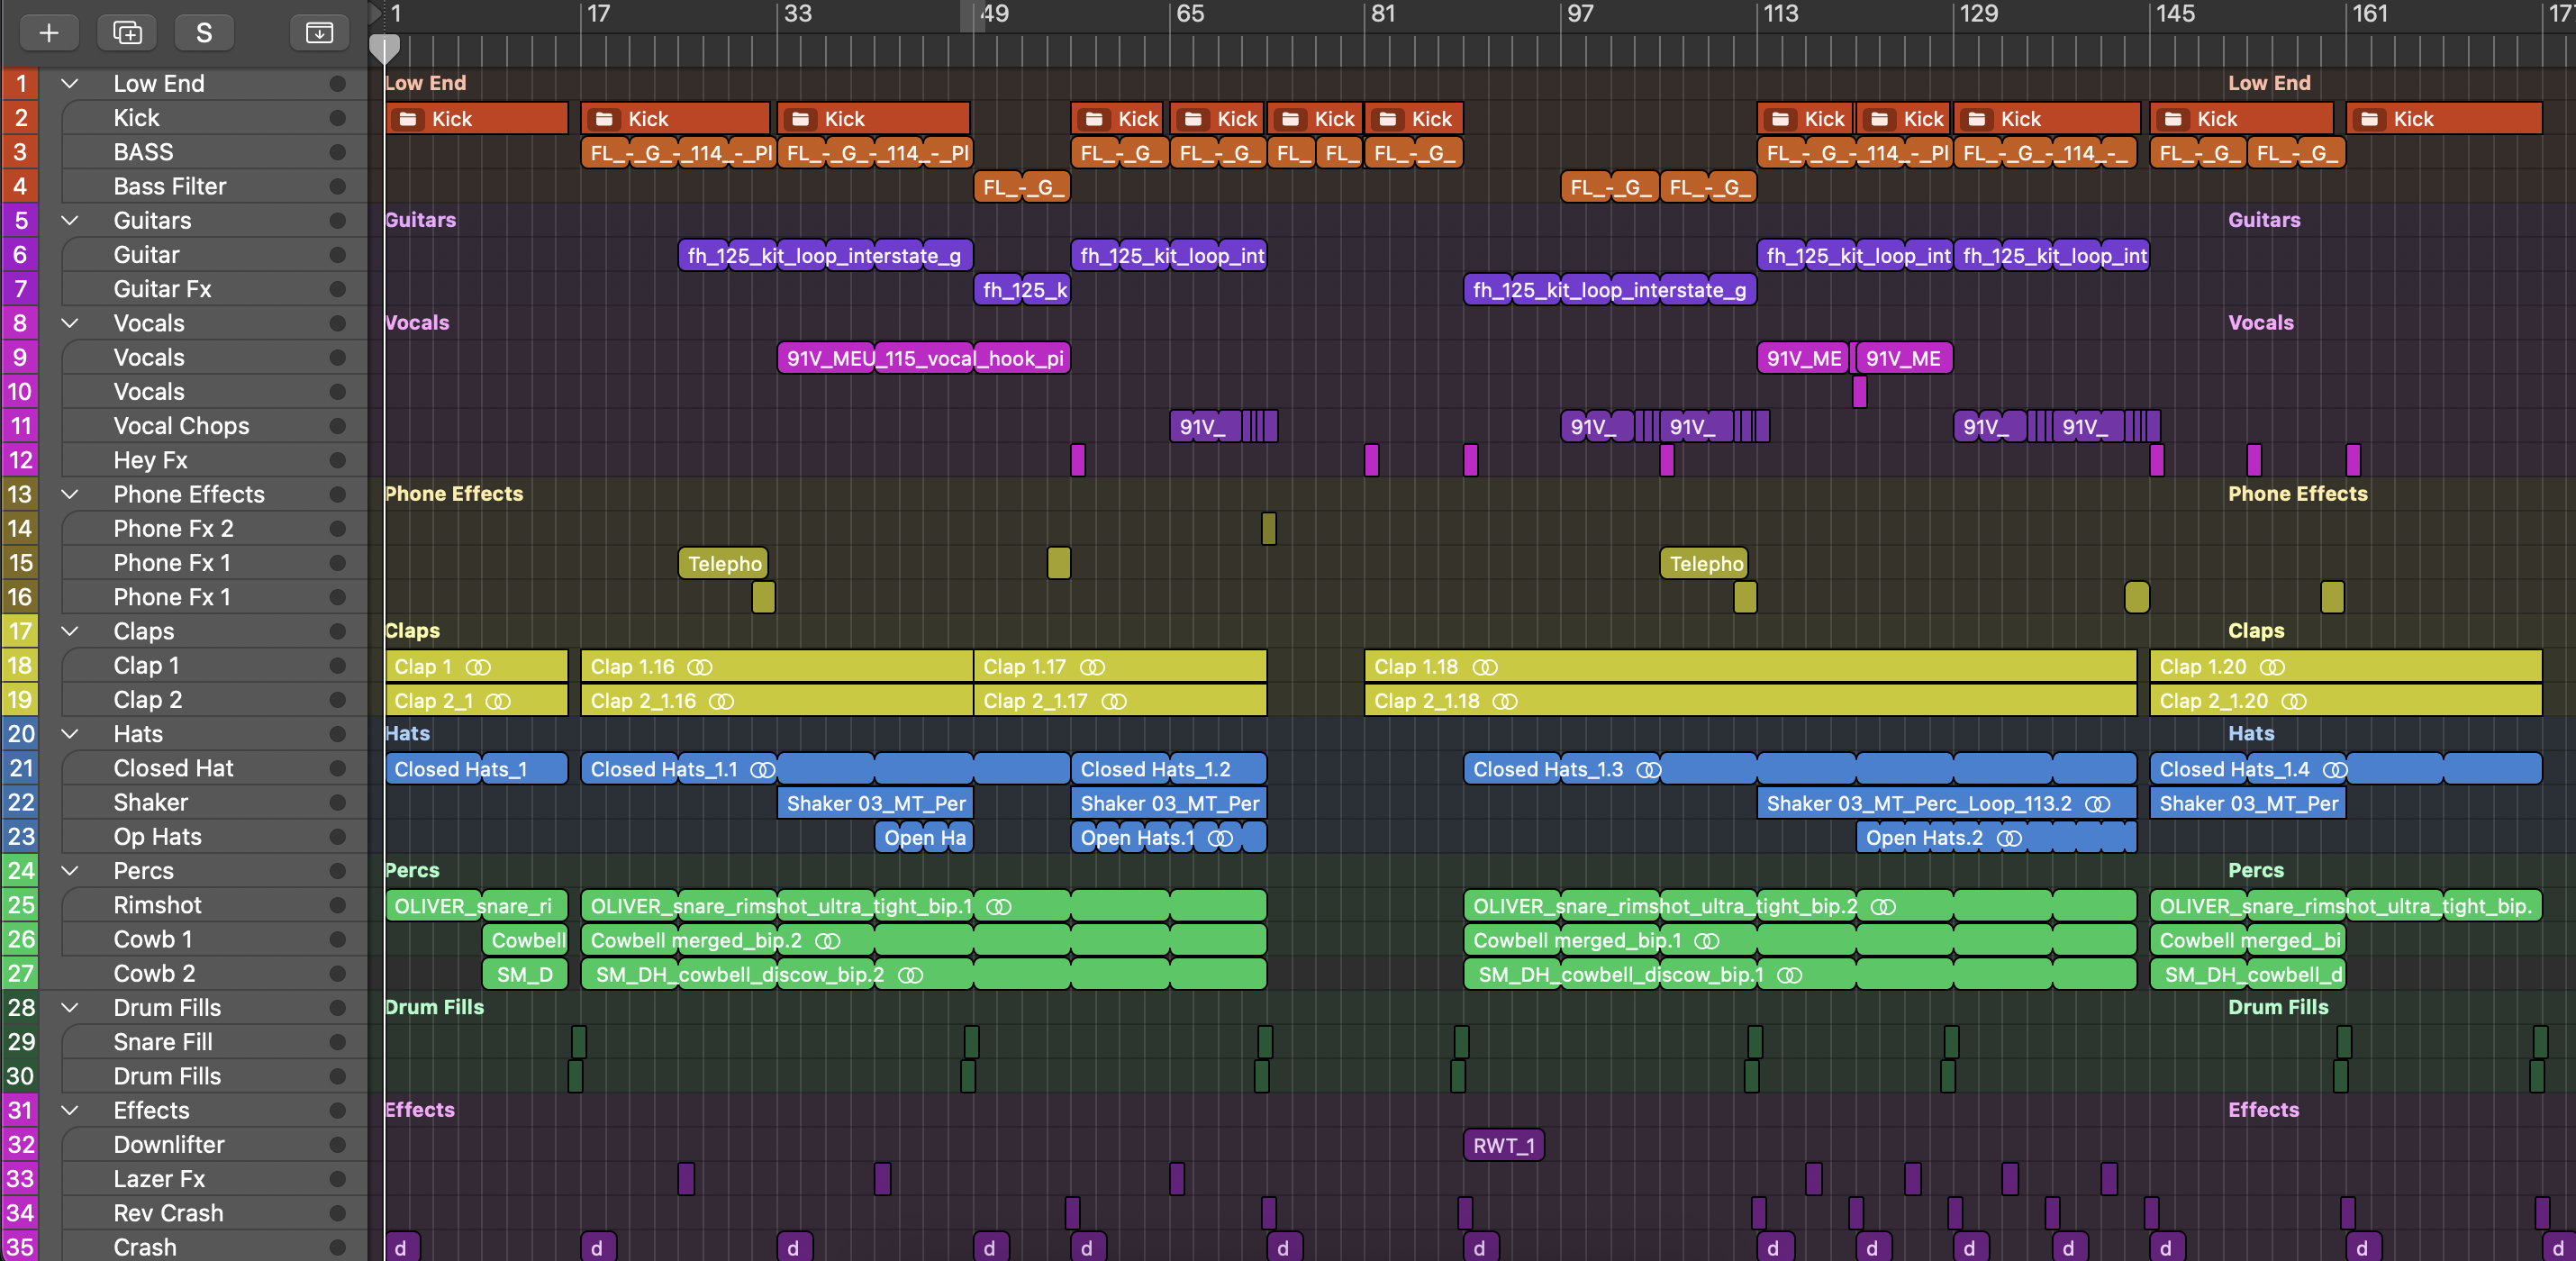Click the global Solo S button
Viewport: 2576px width, 1261px height.
204,33
